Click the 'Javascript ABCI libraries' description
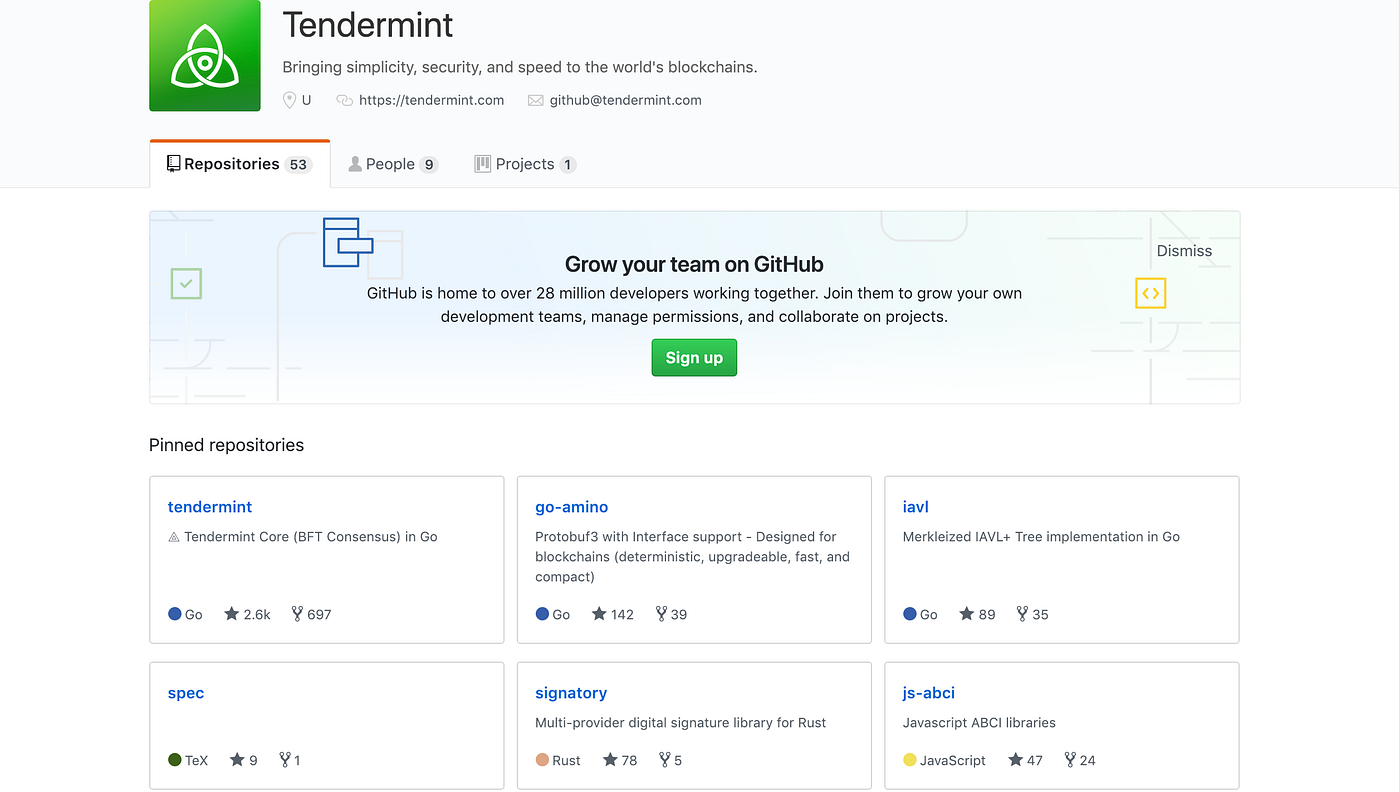The height and width of the screenshot is (792, 1400). click(x=979, y=723)
